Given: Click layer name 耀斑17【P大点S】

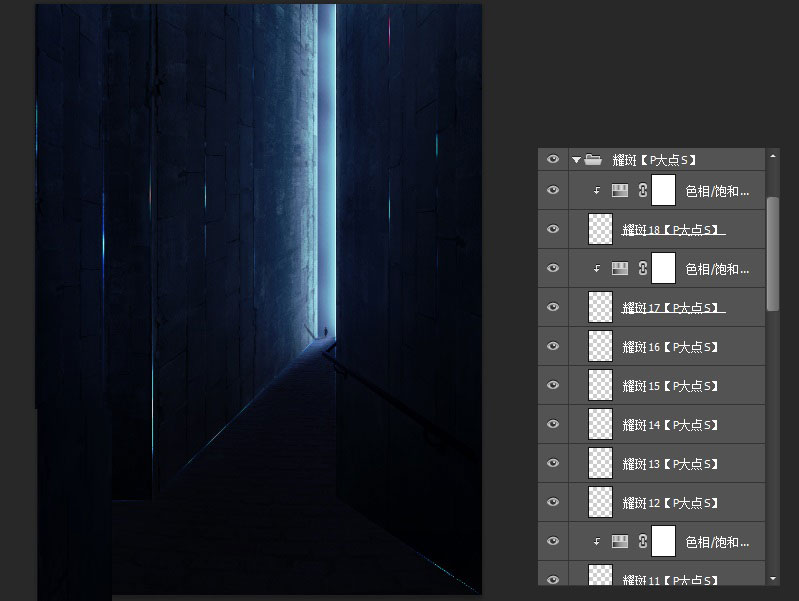Looking at the screenshot, I should click(673, 308).
